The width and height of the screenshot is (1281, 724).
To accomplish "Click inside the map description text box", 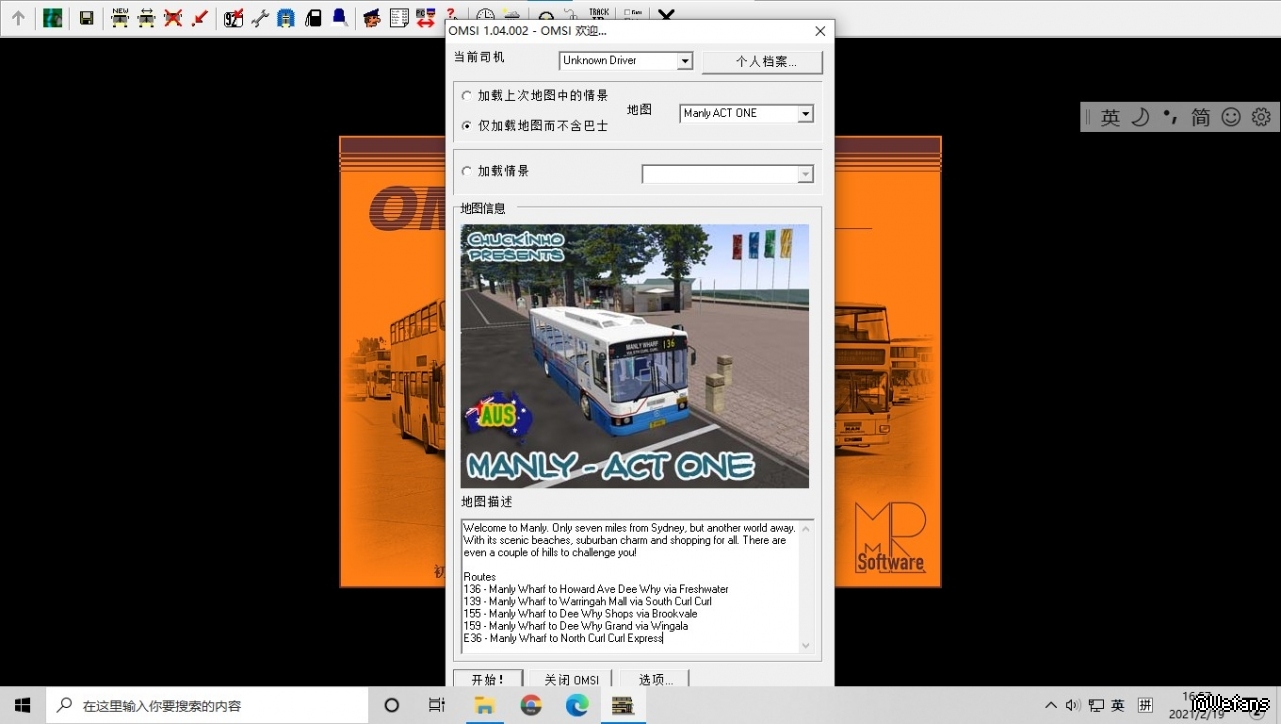I will [x=631, y=586].
